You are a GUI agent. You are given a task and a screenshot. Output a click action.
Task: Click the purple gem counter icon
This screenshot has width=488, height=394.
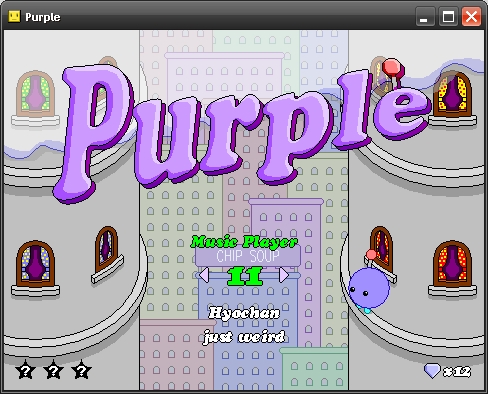432,371
